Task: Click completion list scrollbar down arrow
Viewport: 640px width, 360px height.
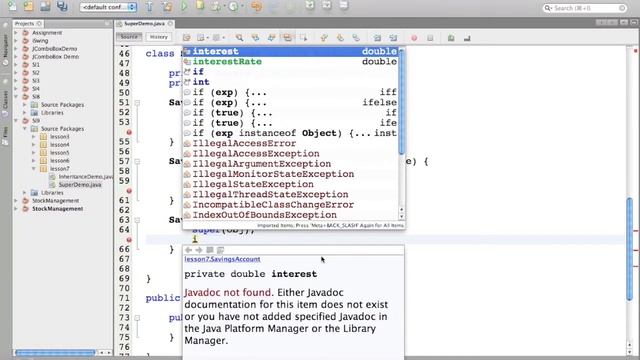Action: (x=402, y=216)
